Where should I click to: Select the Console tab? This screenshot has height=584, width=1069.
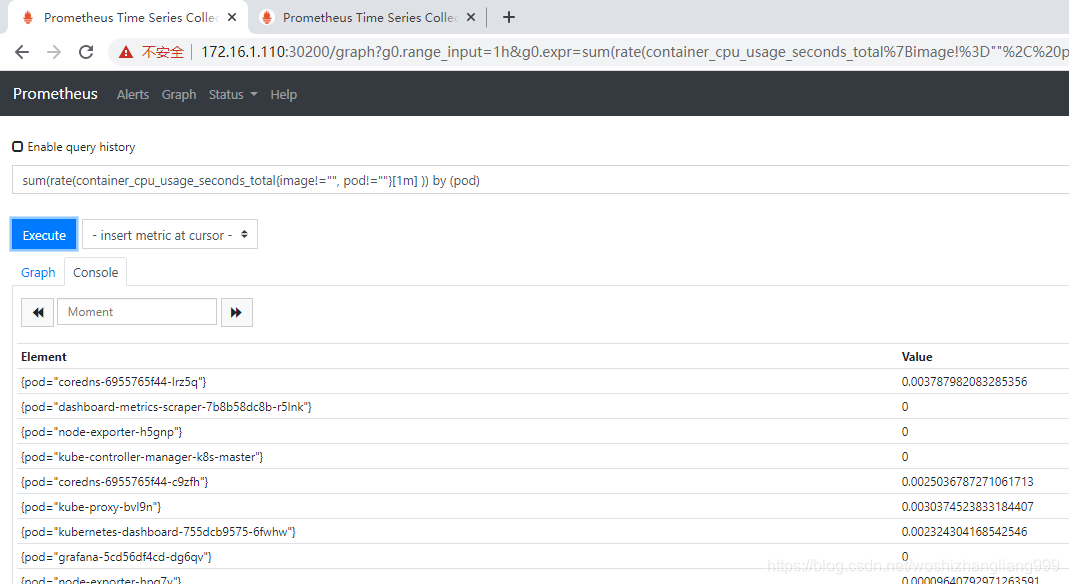click(95, 273)
